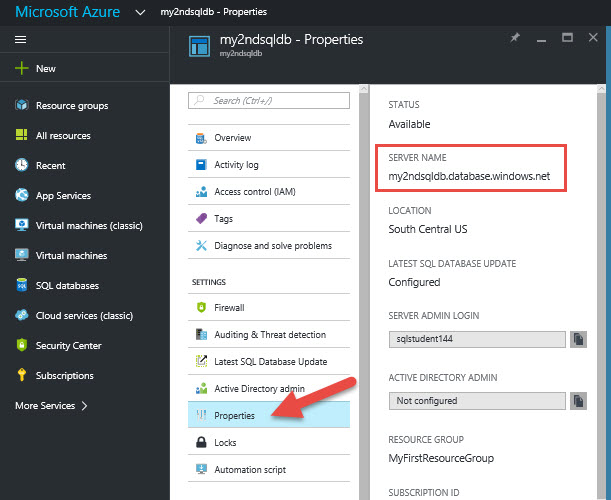Click the hamburger menu icon in sidebar
The width and height of the screenshot is (611, 500).
click(21, 39)
